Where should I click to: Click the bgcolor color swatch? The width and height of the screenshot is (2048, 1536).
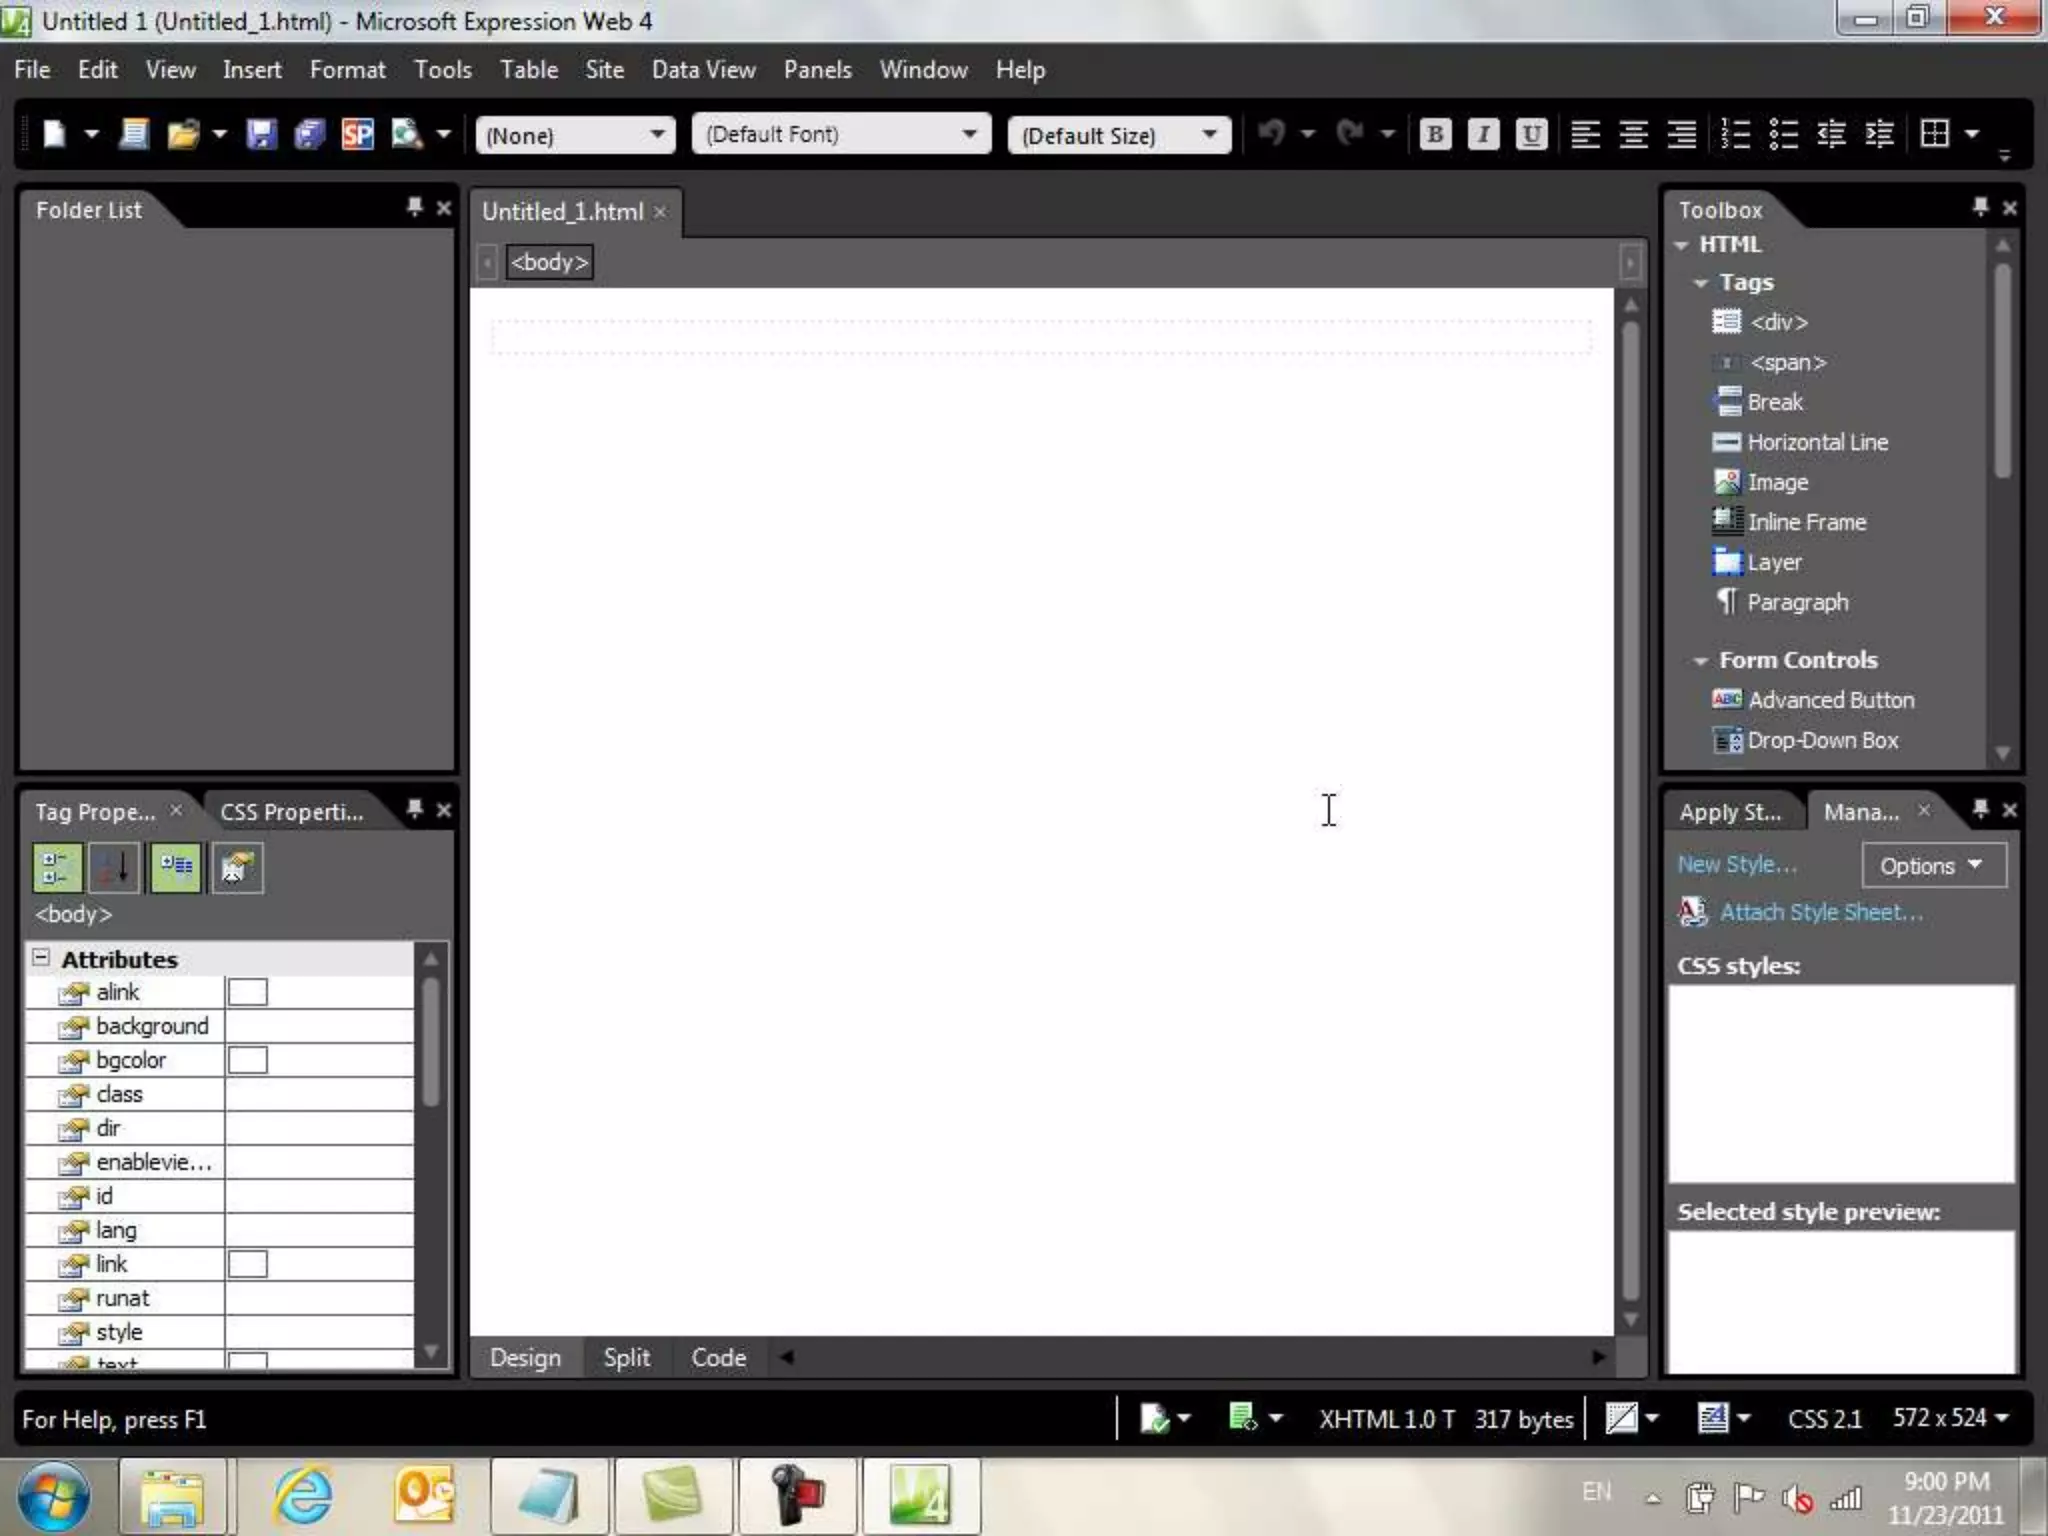[248, 1060]
